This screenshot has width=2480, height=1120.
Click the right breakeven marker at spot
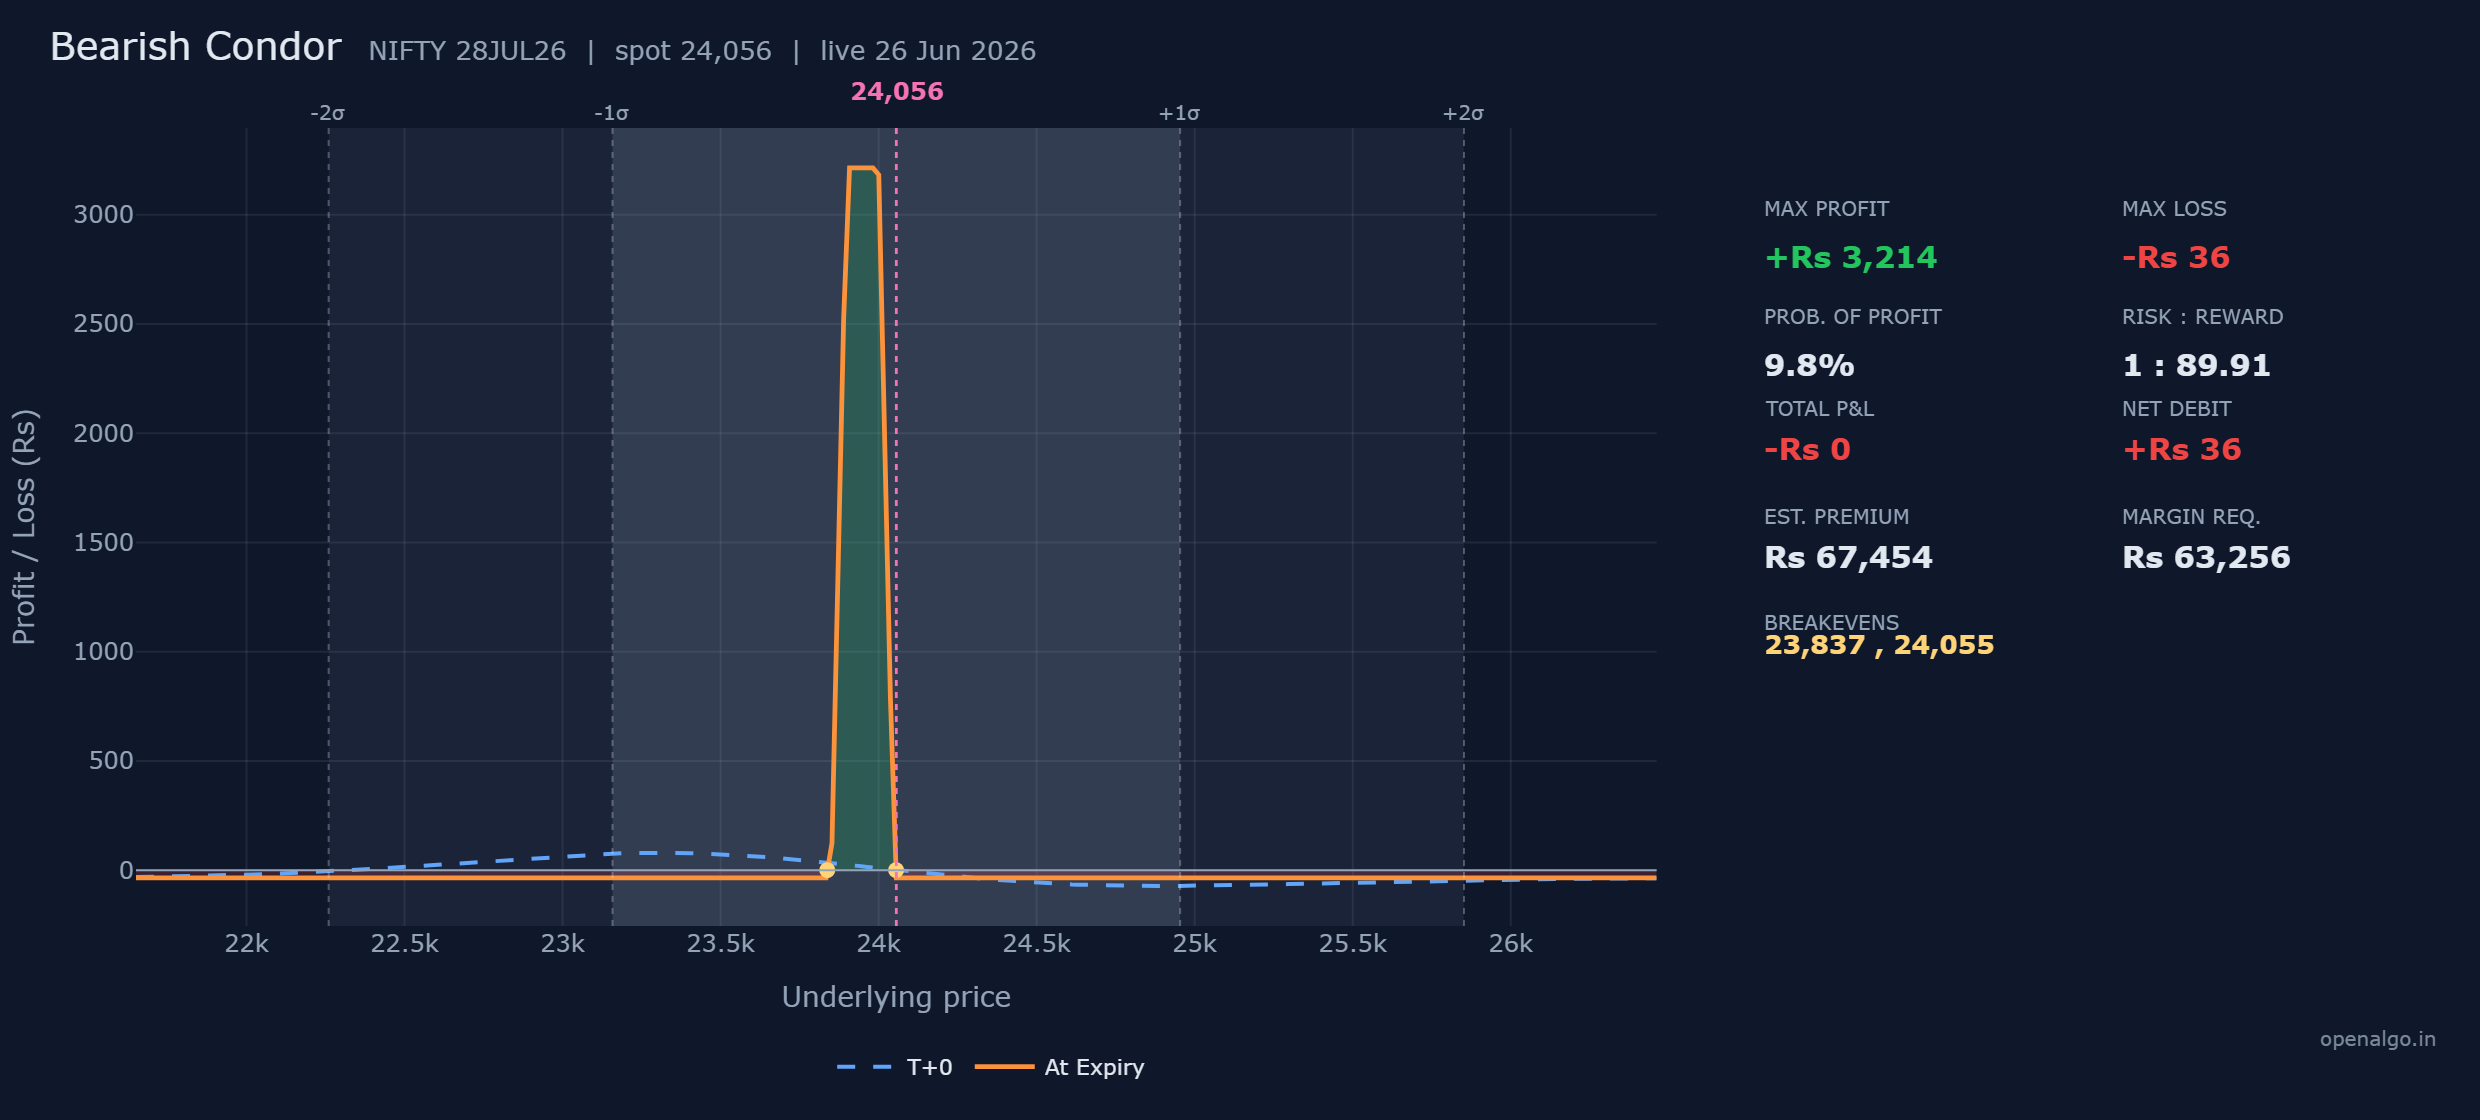tap(896, 870)
